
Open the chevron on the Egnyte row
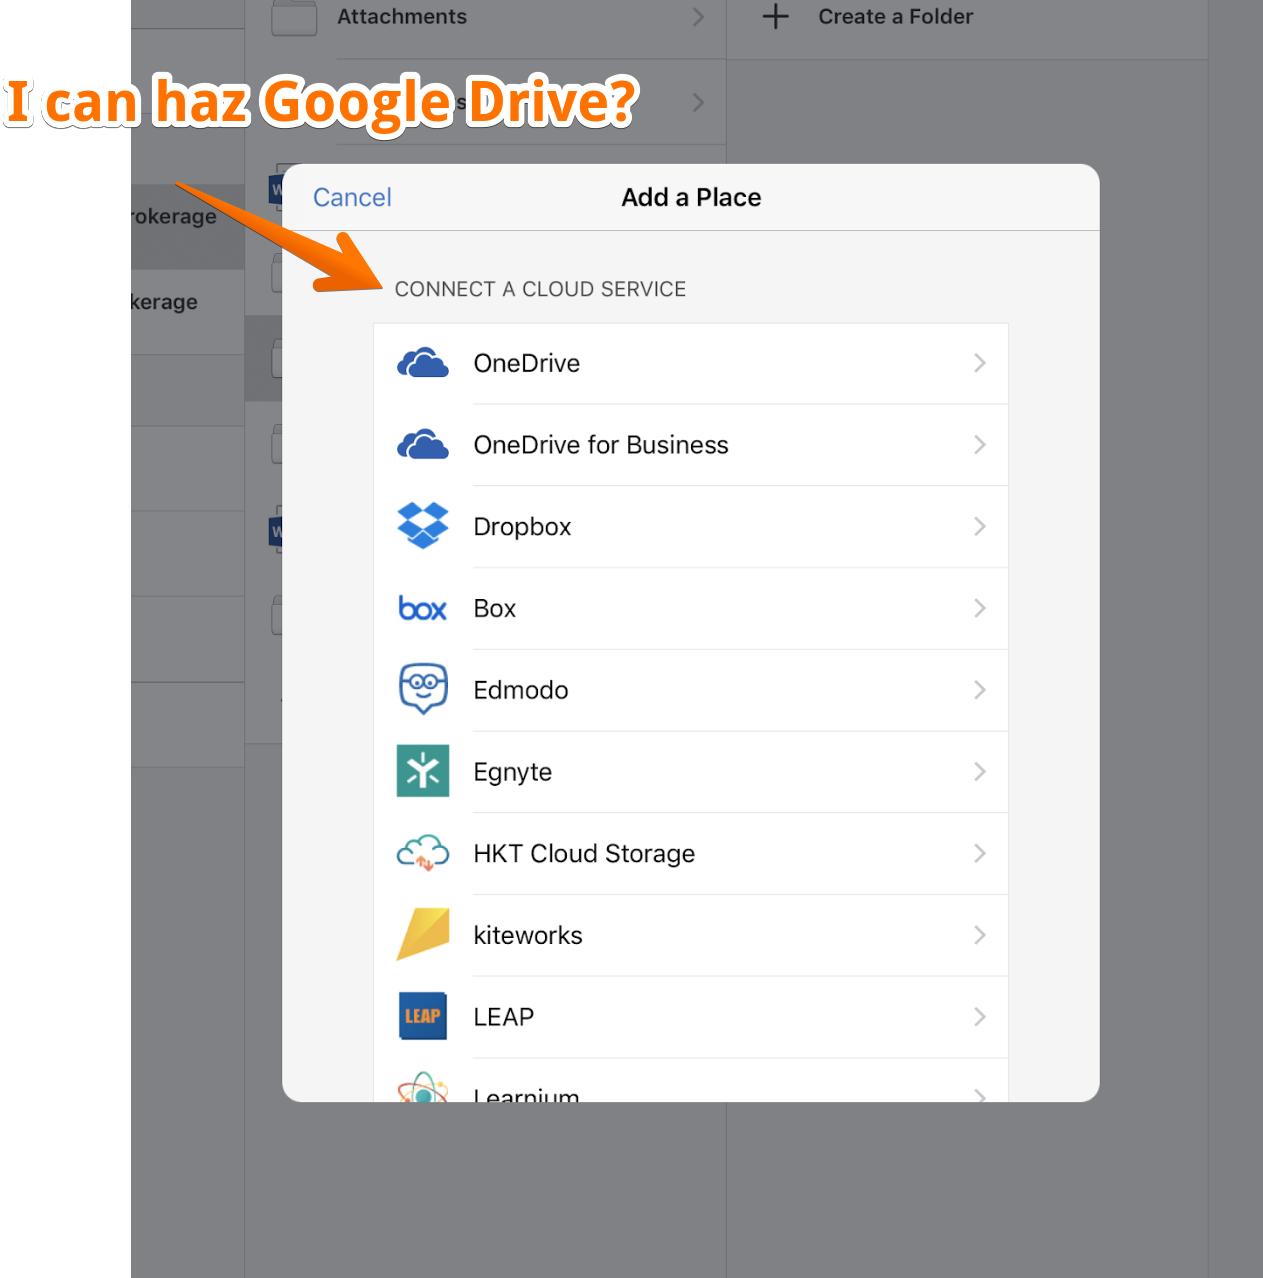(x=980, y=771)
